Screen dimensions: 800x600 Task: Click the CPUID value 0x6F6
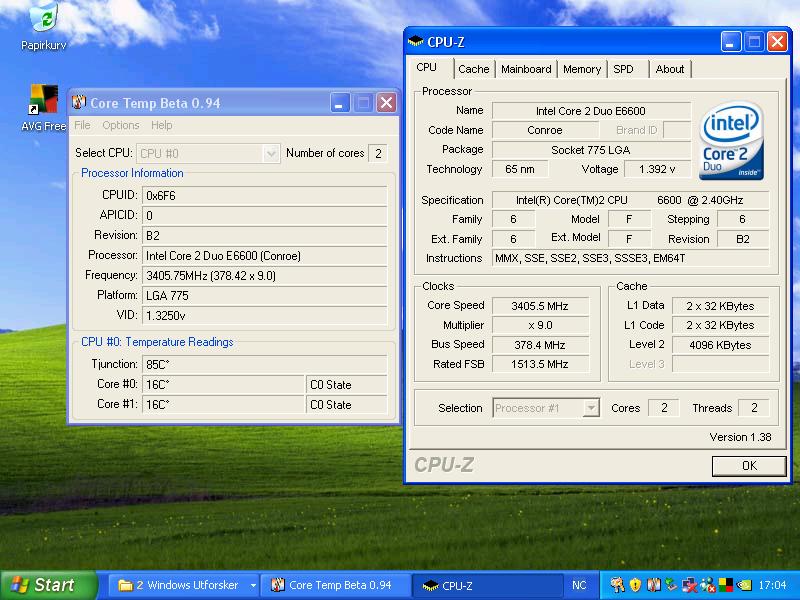pyautogui.click(x=264, y=195)
